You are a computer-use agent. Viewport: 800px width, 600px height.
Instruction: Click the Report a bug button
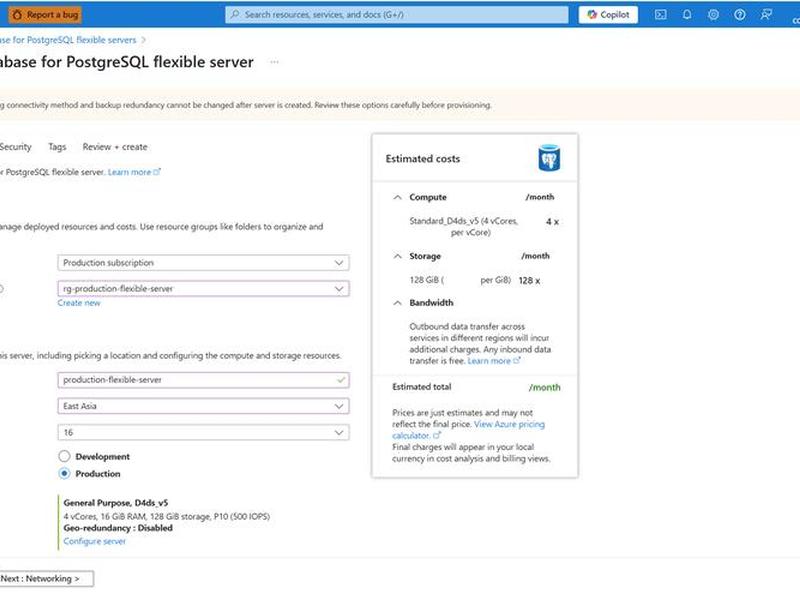click(x=45, y=15)
